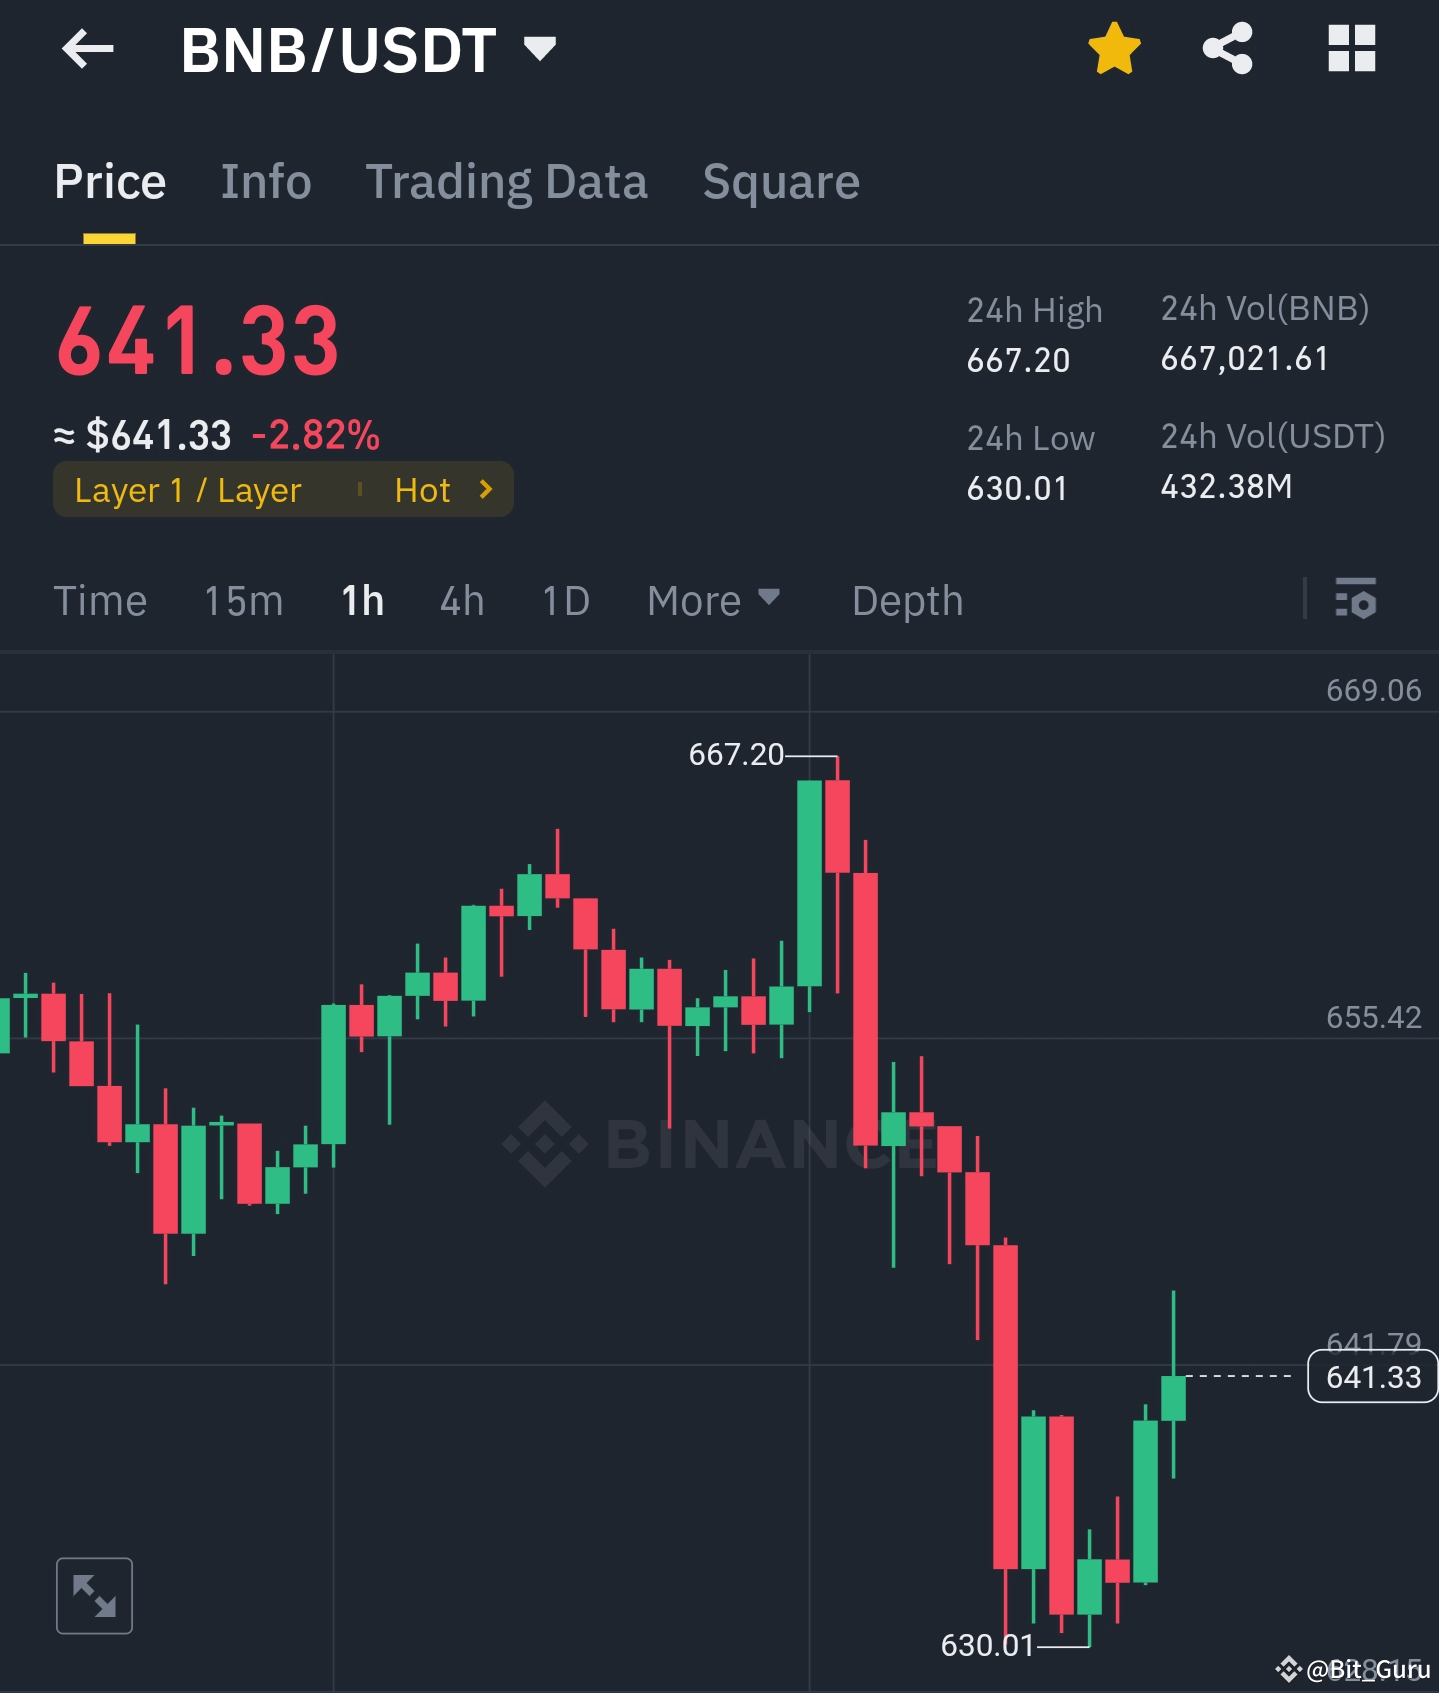Open the share options
Screen dimensions: 1439x1693
(1228, 49)
